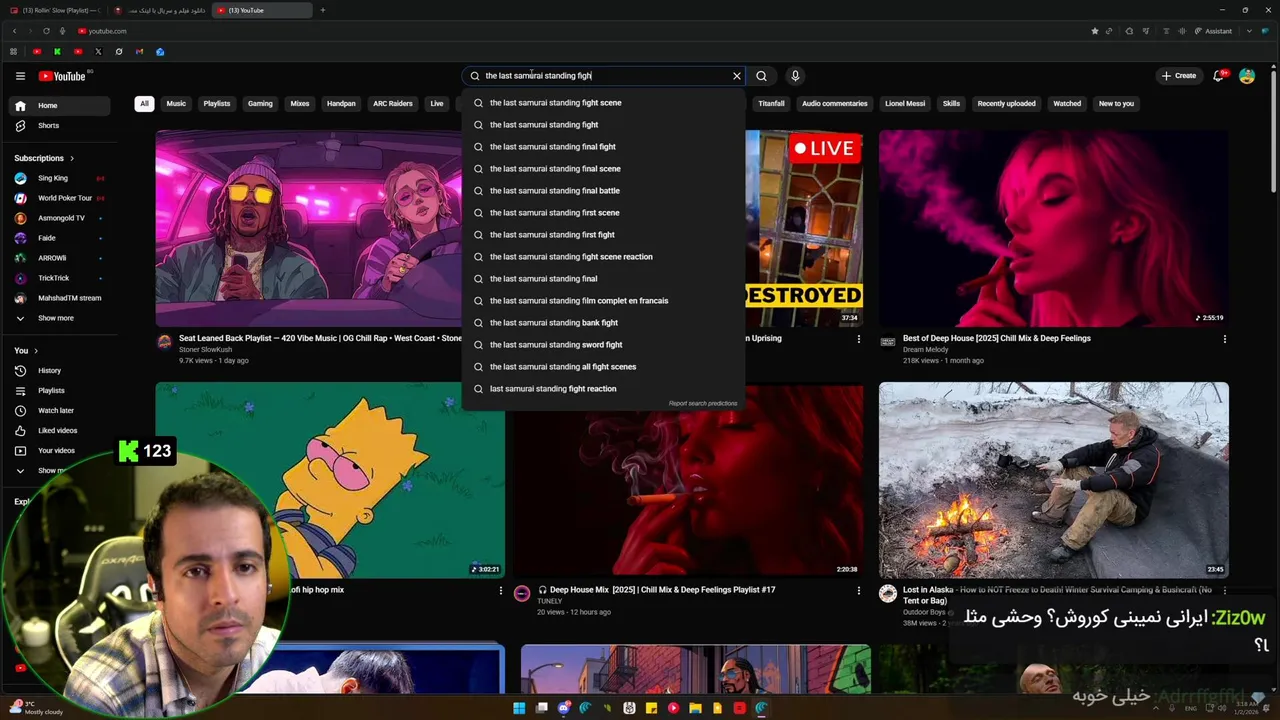Viewport: 1280px width, 720px height.
Task: Choose suggestion 'the last samurai standing final battle'
Action: tap(603, 191)
